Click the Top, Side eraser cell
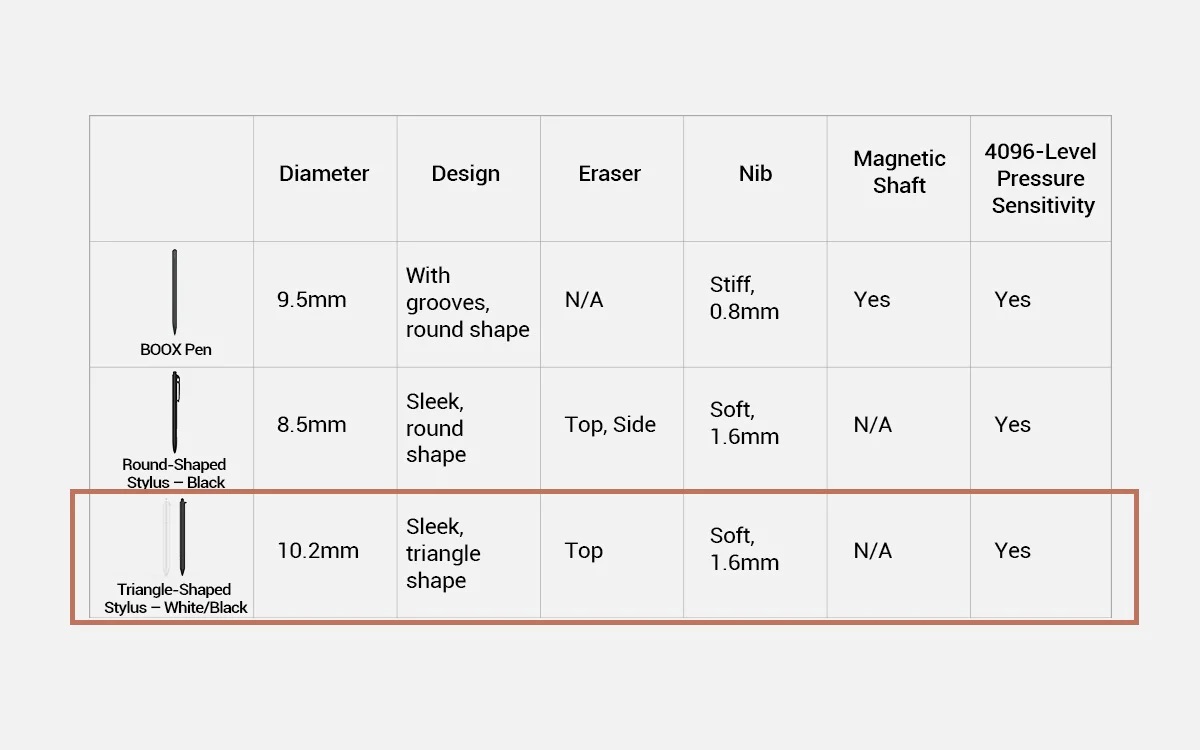1200x750 pixels. pos(610,424)
